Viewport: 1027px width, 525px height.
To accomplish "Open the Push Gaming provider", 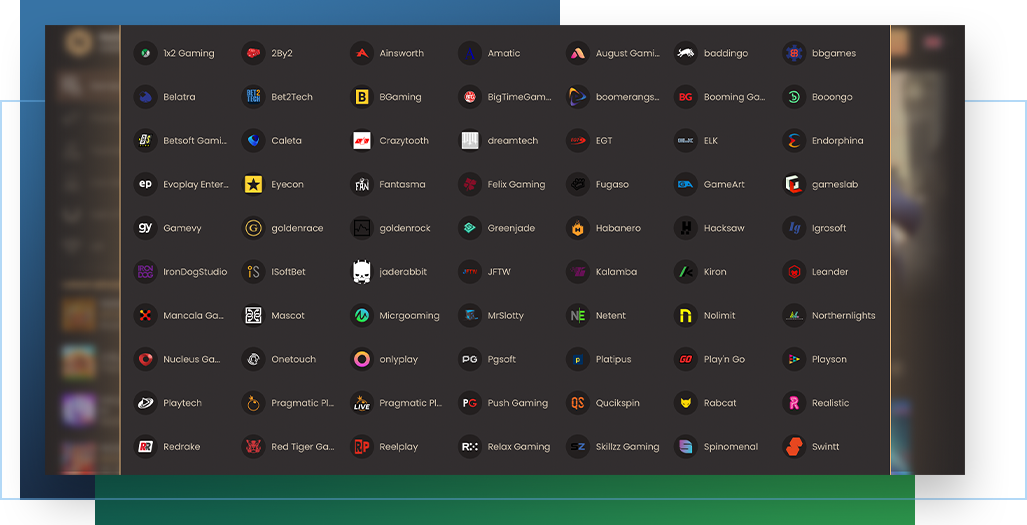I will click(x=504, y=403).
